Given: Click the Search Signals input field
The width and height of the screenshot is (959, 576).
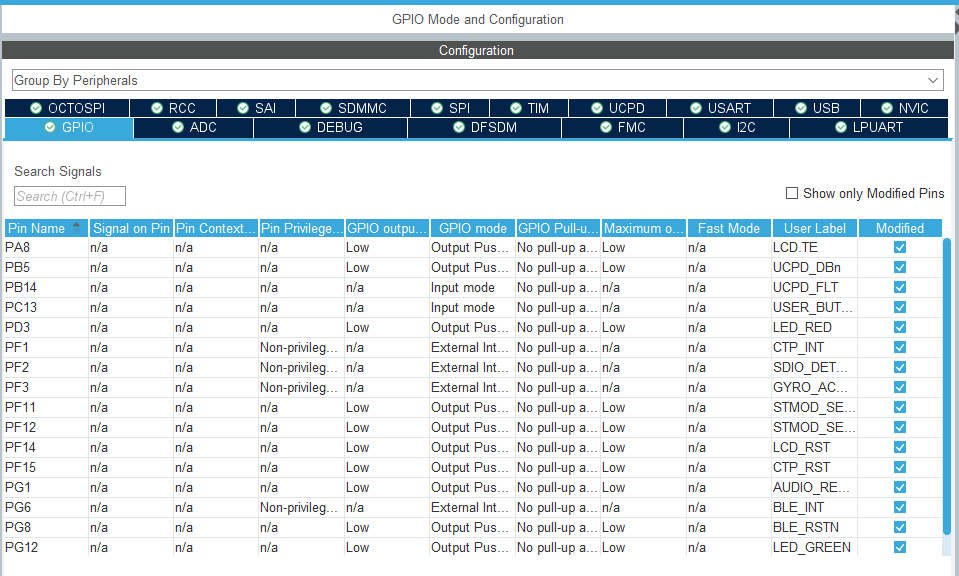Looking at the screenshot, I should click(69, 195).
